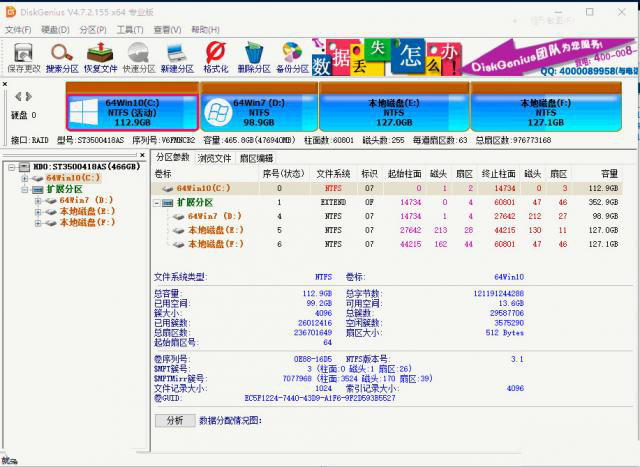Select 本地磁盘(E:) in the left tree

[88, 211]
